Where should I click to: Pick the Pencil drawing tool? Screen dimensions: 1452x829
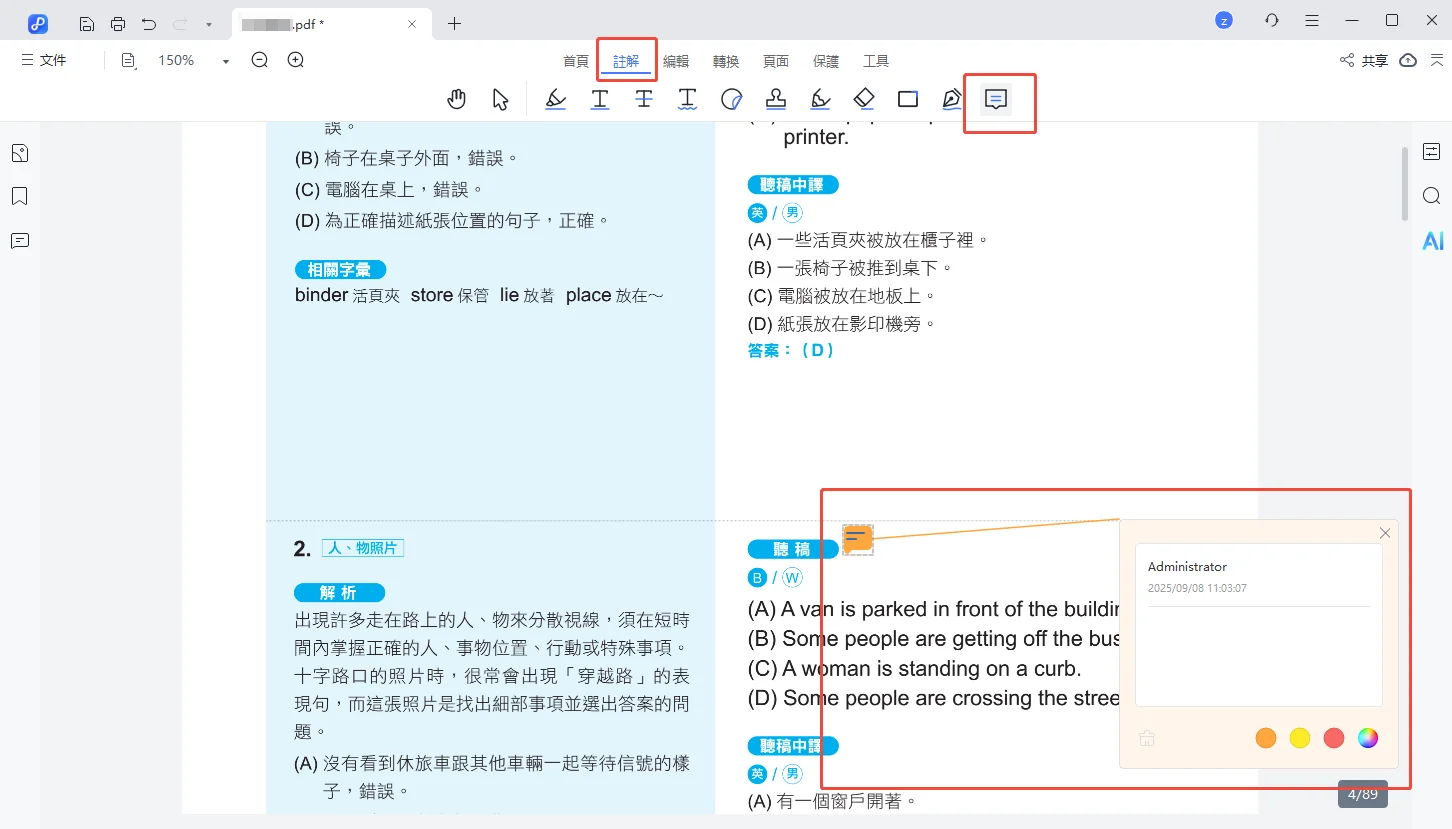pyautogui.click(x=819, y=98)
